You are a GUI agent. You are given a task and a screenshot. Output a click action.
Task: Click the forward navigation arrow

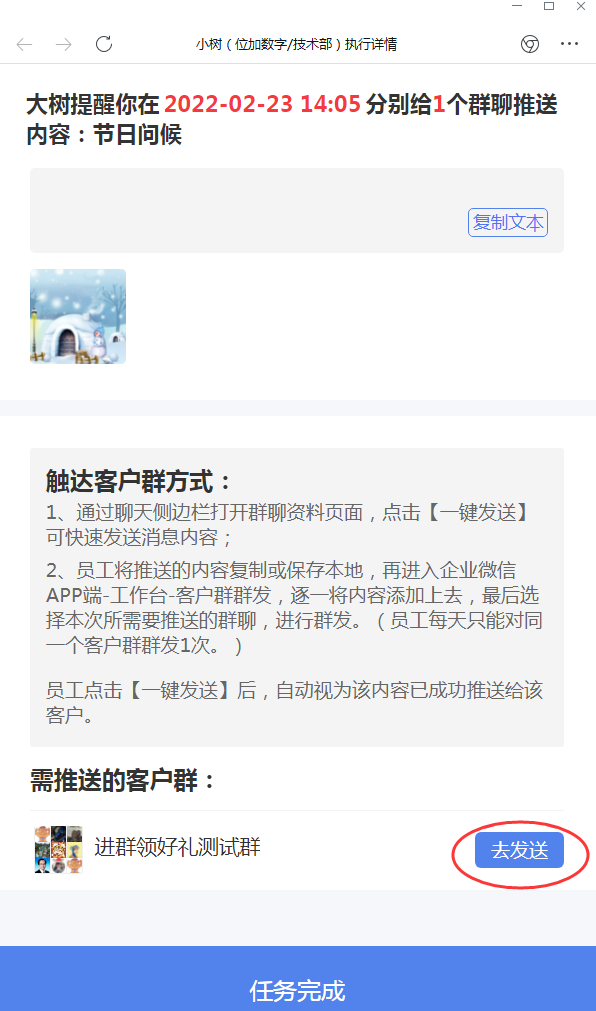[64, 44]
